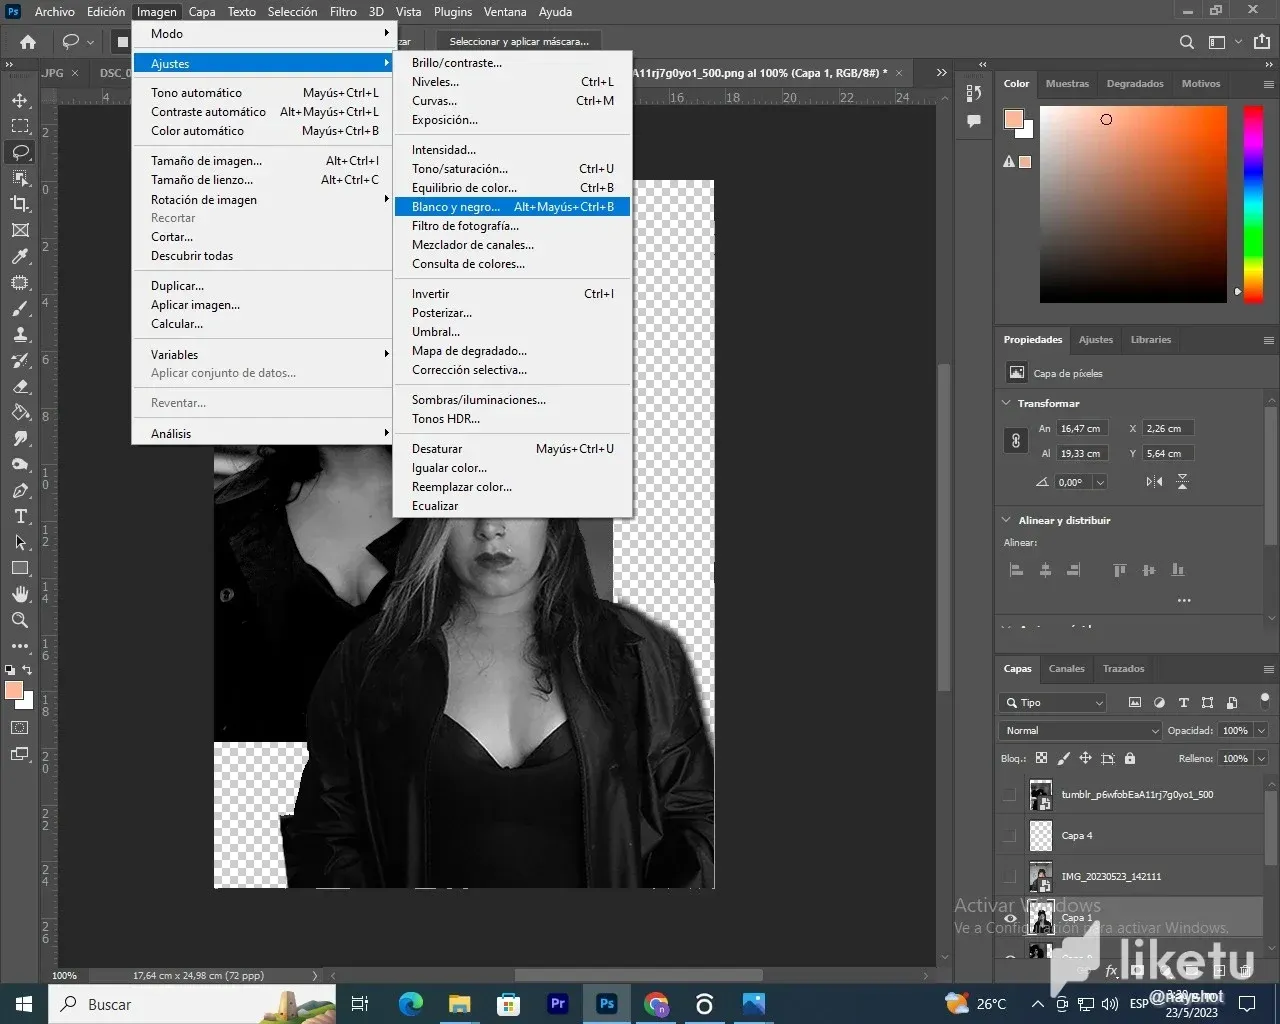The width and height of the screenshot is (1280, 1024).
Task: Select the Zoom tool in the toolbar
Action: [20, 620]
